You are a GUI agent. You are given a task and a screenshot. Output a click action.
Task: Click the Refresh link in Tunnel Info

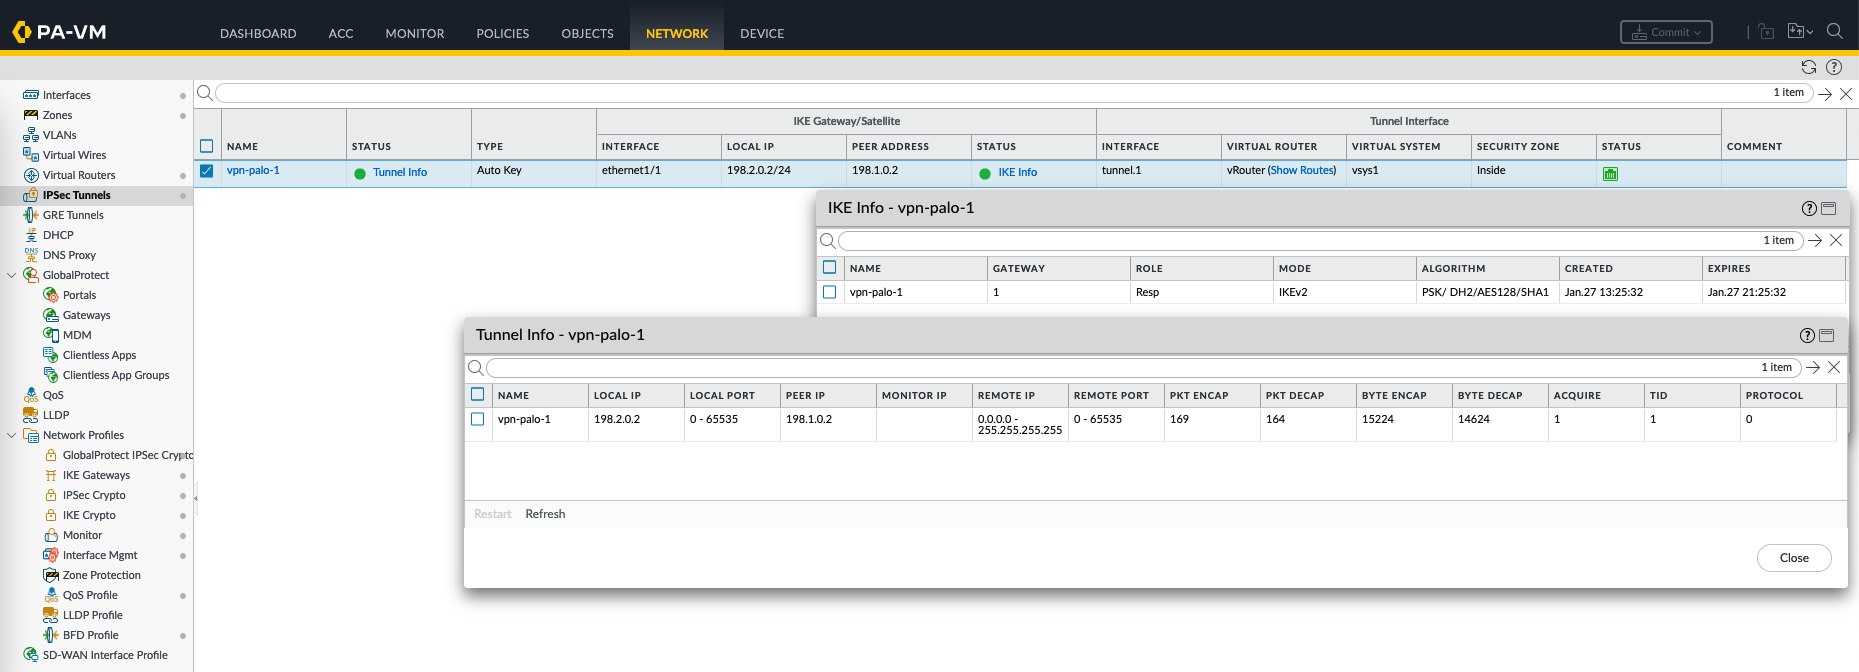coord(545,514)
